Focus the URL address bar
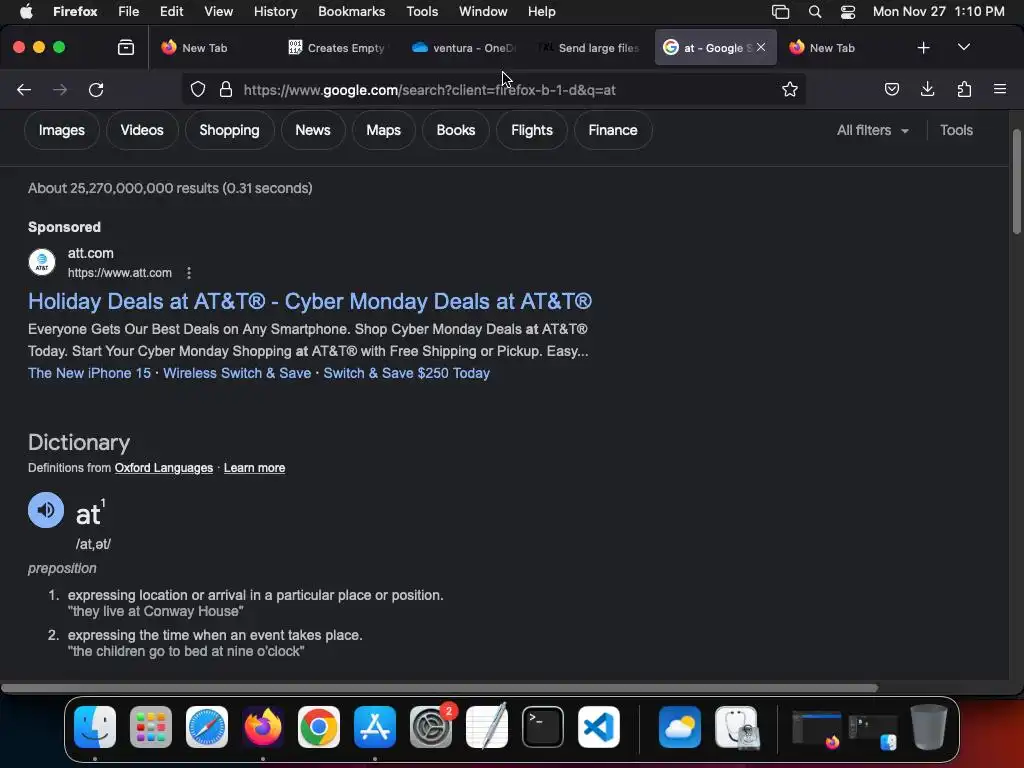This screenshot has height=768, width=1024. [x=493, y=89]
